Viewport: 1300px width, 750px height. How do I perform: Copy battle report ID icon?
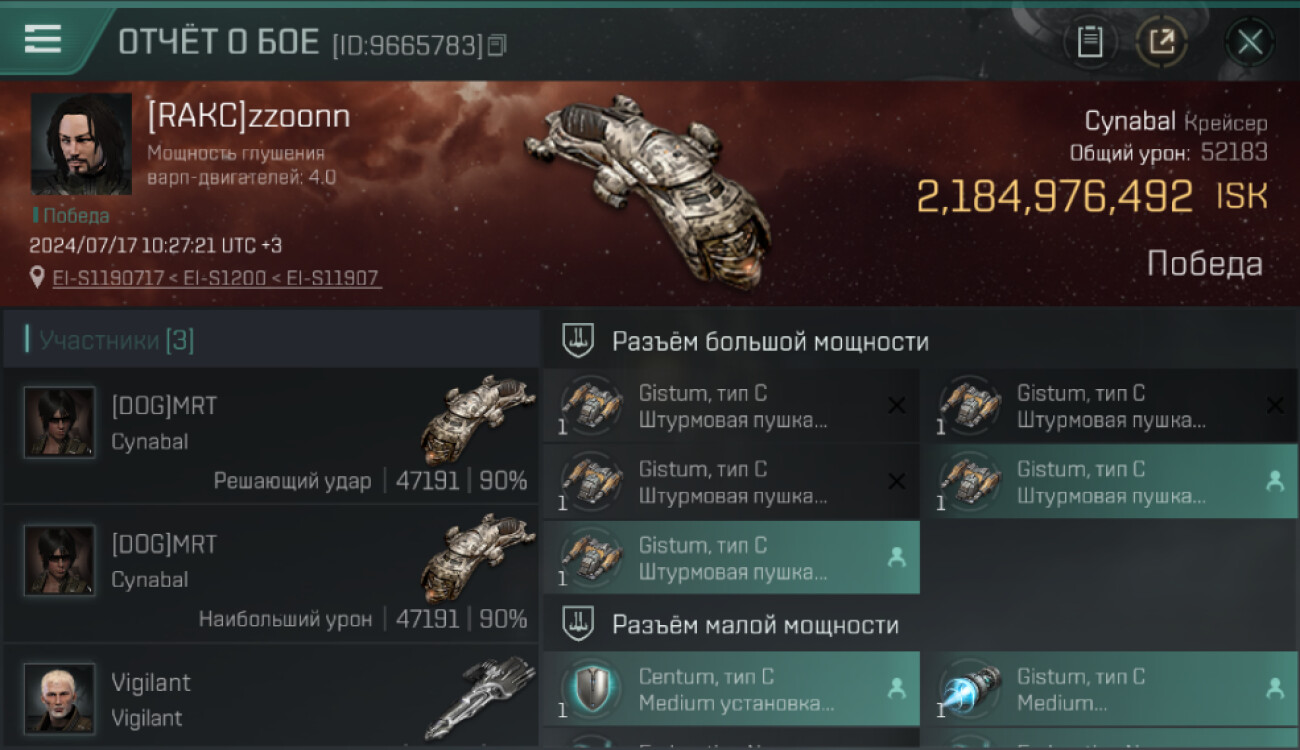coord(497,44)
